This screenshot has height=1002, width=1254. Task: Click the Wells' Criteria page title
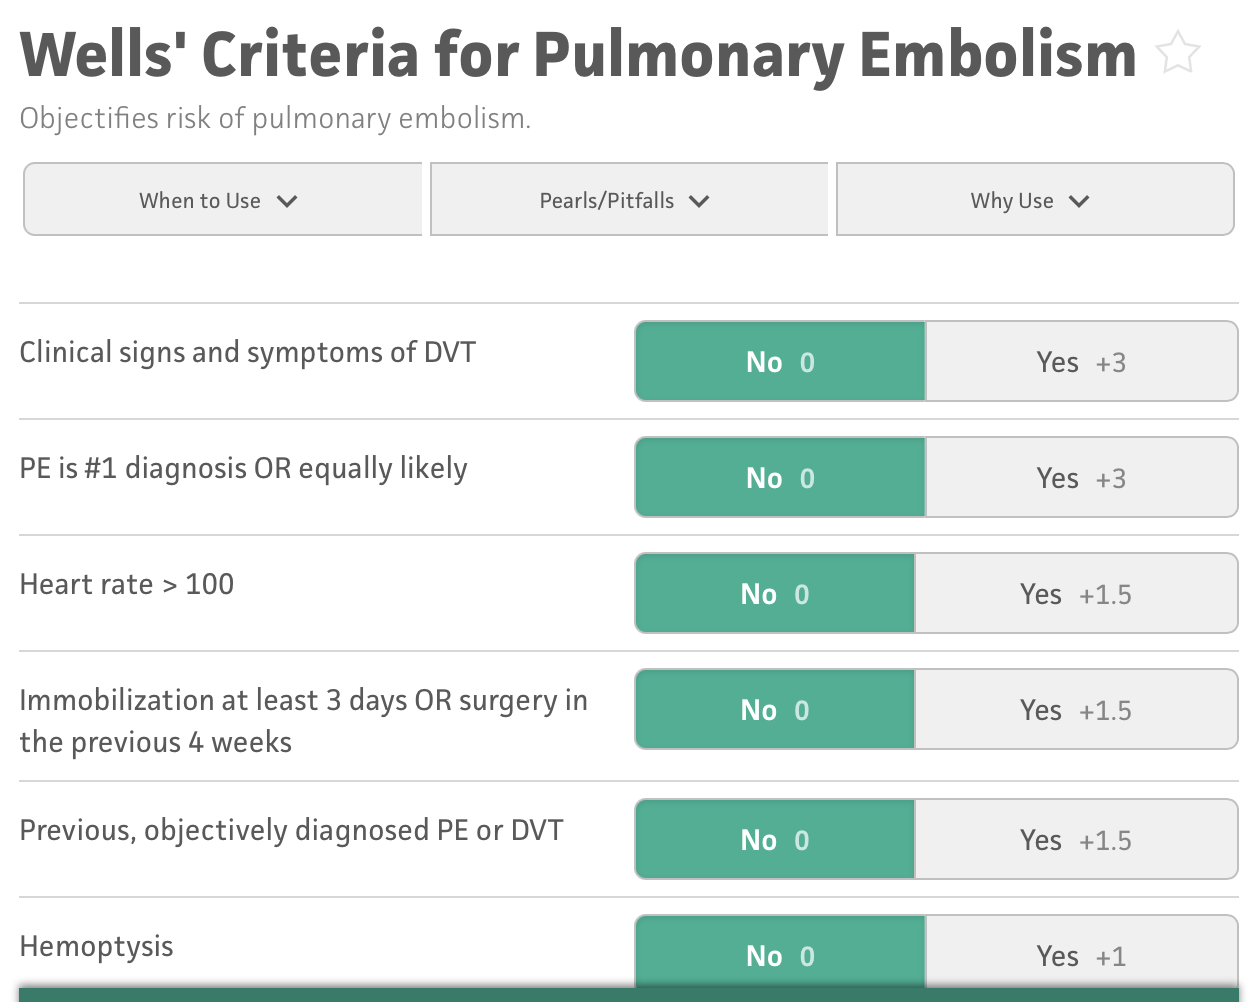(x=578, y=54)
